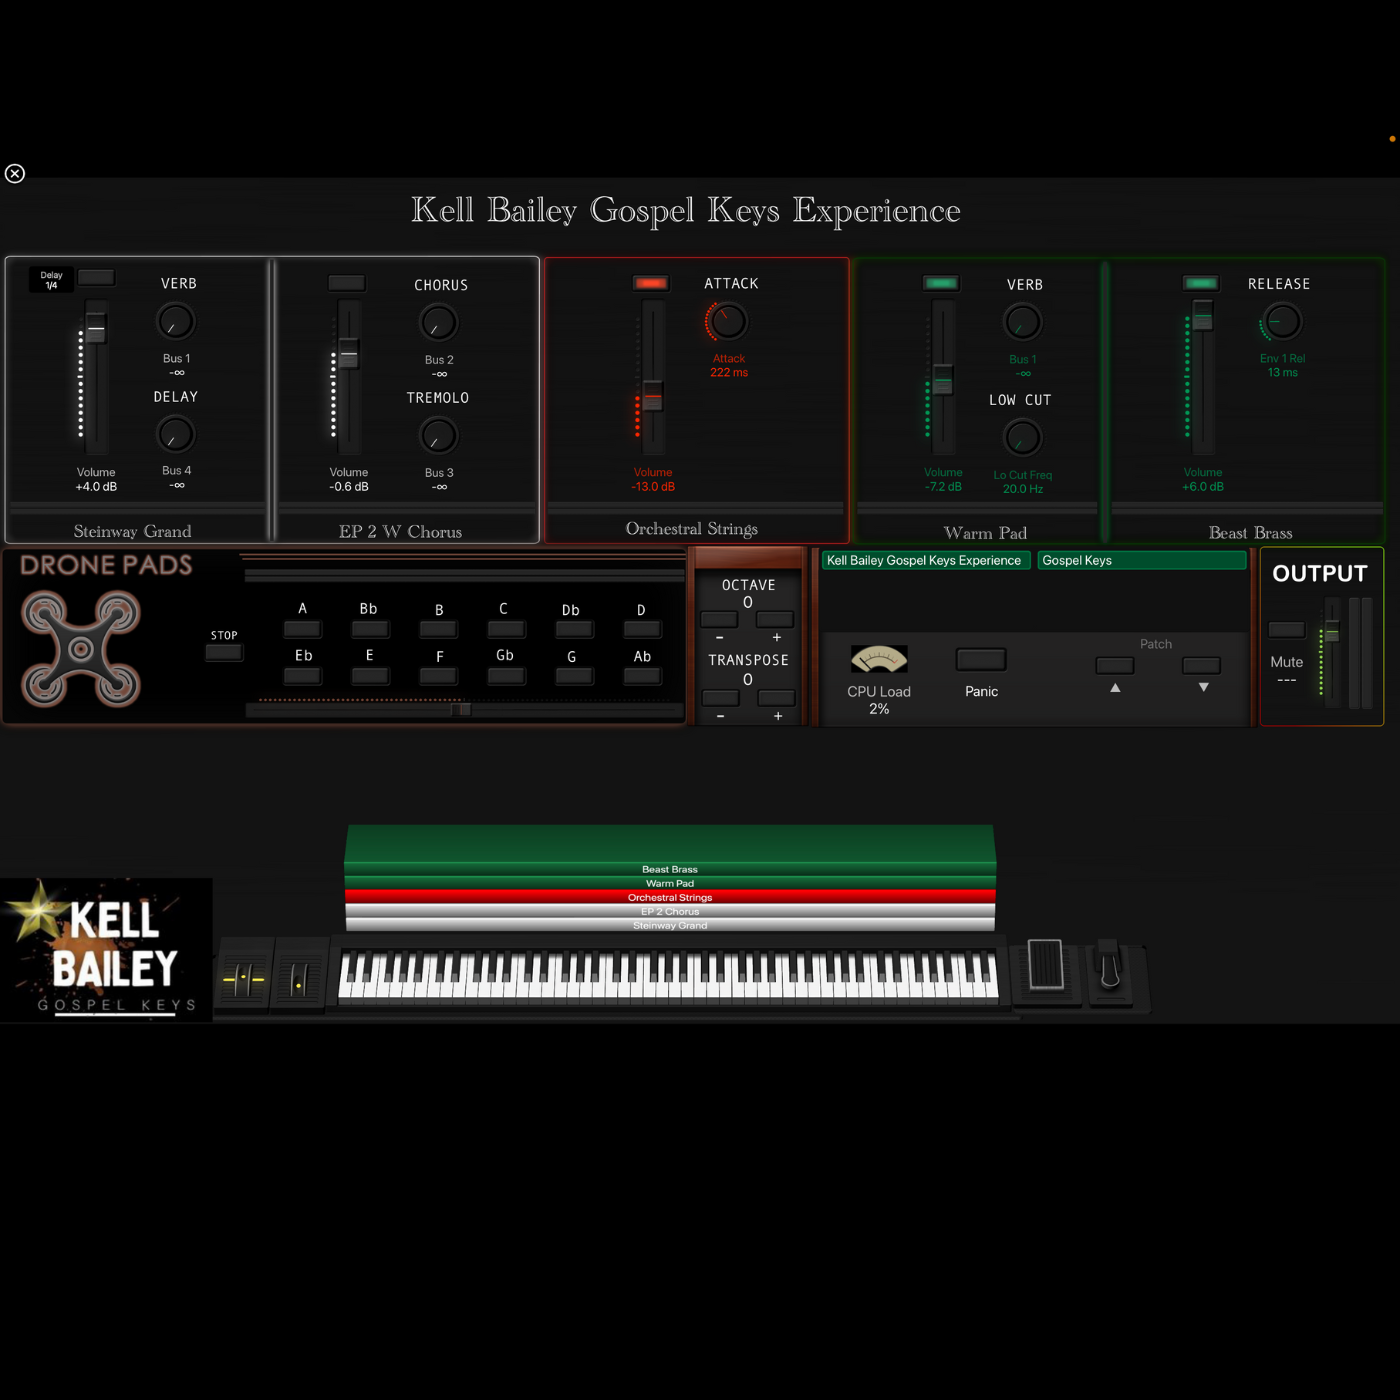Hit the Panic button

coord(981,660)
